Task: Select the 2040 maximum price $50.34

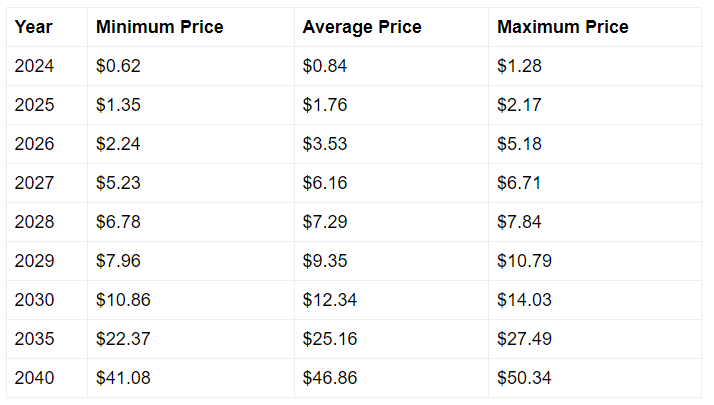Action: pyautogui.click(x=524, y=378)
